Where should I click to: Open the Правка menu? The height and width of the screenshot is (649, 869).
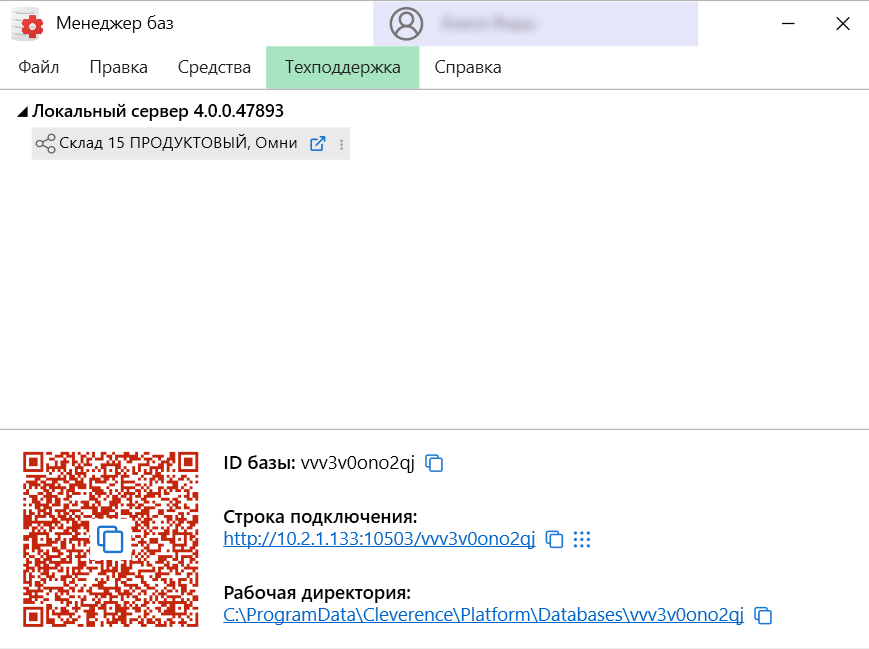119,67
